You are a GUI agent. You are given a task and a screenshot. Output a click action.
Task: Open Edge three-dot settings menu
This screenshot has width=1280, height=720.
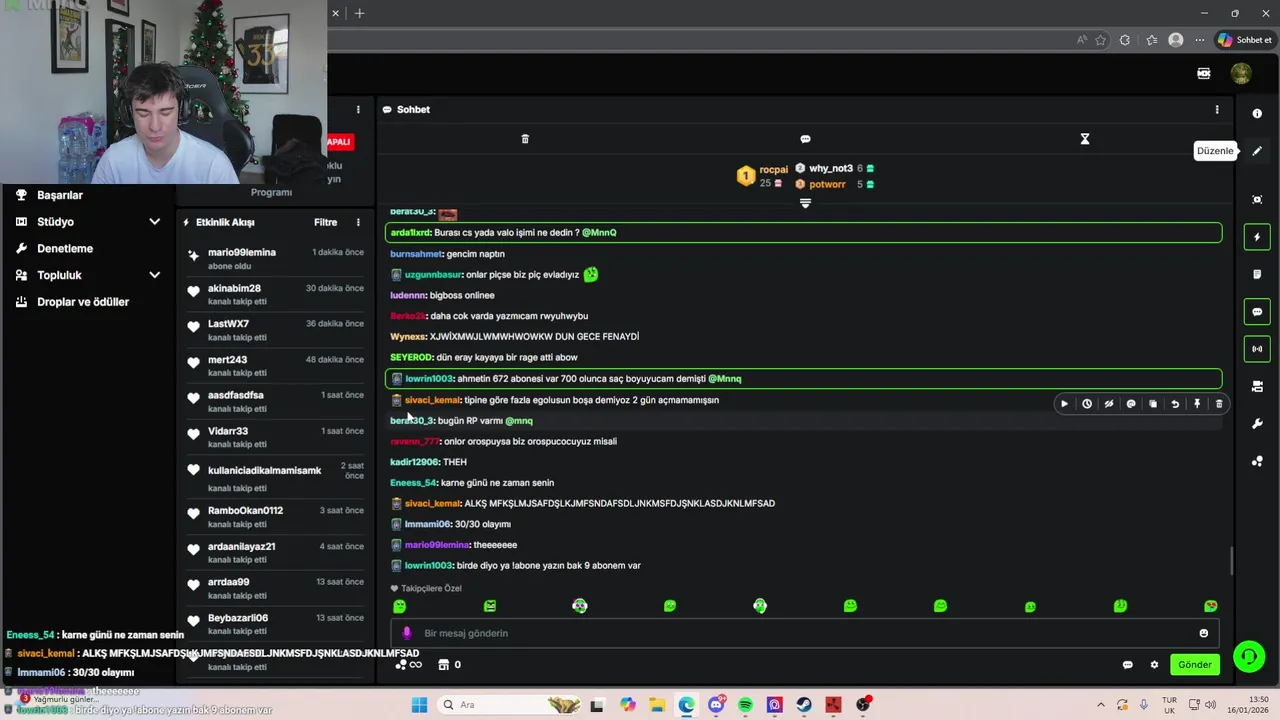pos(1200,40)
